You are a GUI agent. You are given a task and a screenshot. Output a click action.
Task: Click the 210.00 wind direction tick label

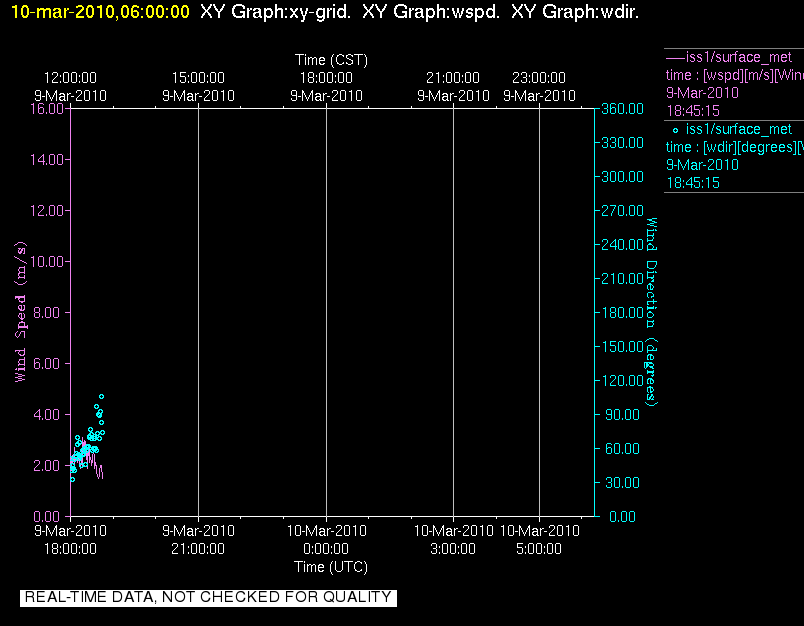click(x=622, y=278)
